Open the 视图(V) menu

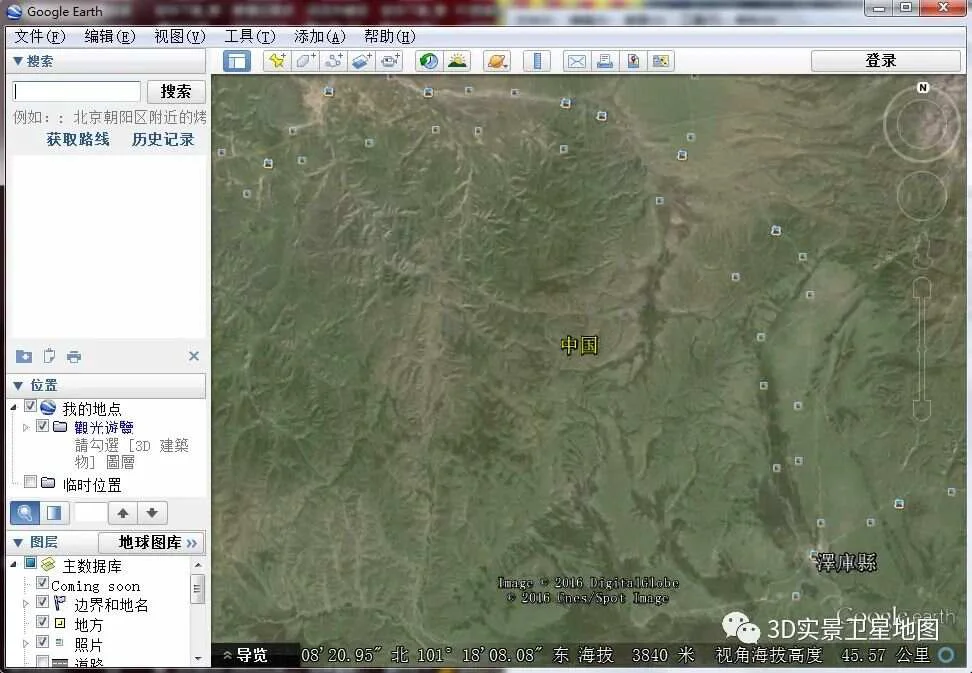[x=180, y=37]
